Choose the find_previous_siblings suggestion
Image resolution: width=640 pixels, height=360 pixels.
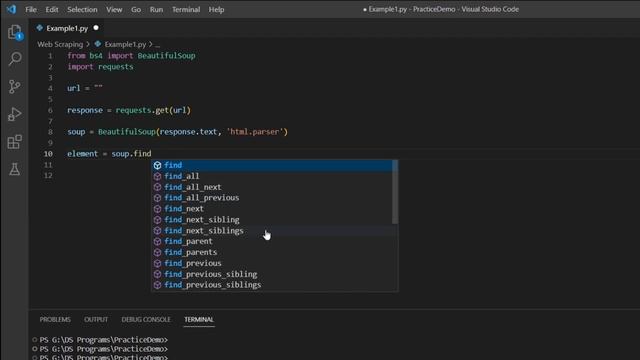(x=272, y=285)
